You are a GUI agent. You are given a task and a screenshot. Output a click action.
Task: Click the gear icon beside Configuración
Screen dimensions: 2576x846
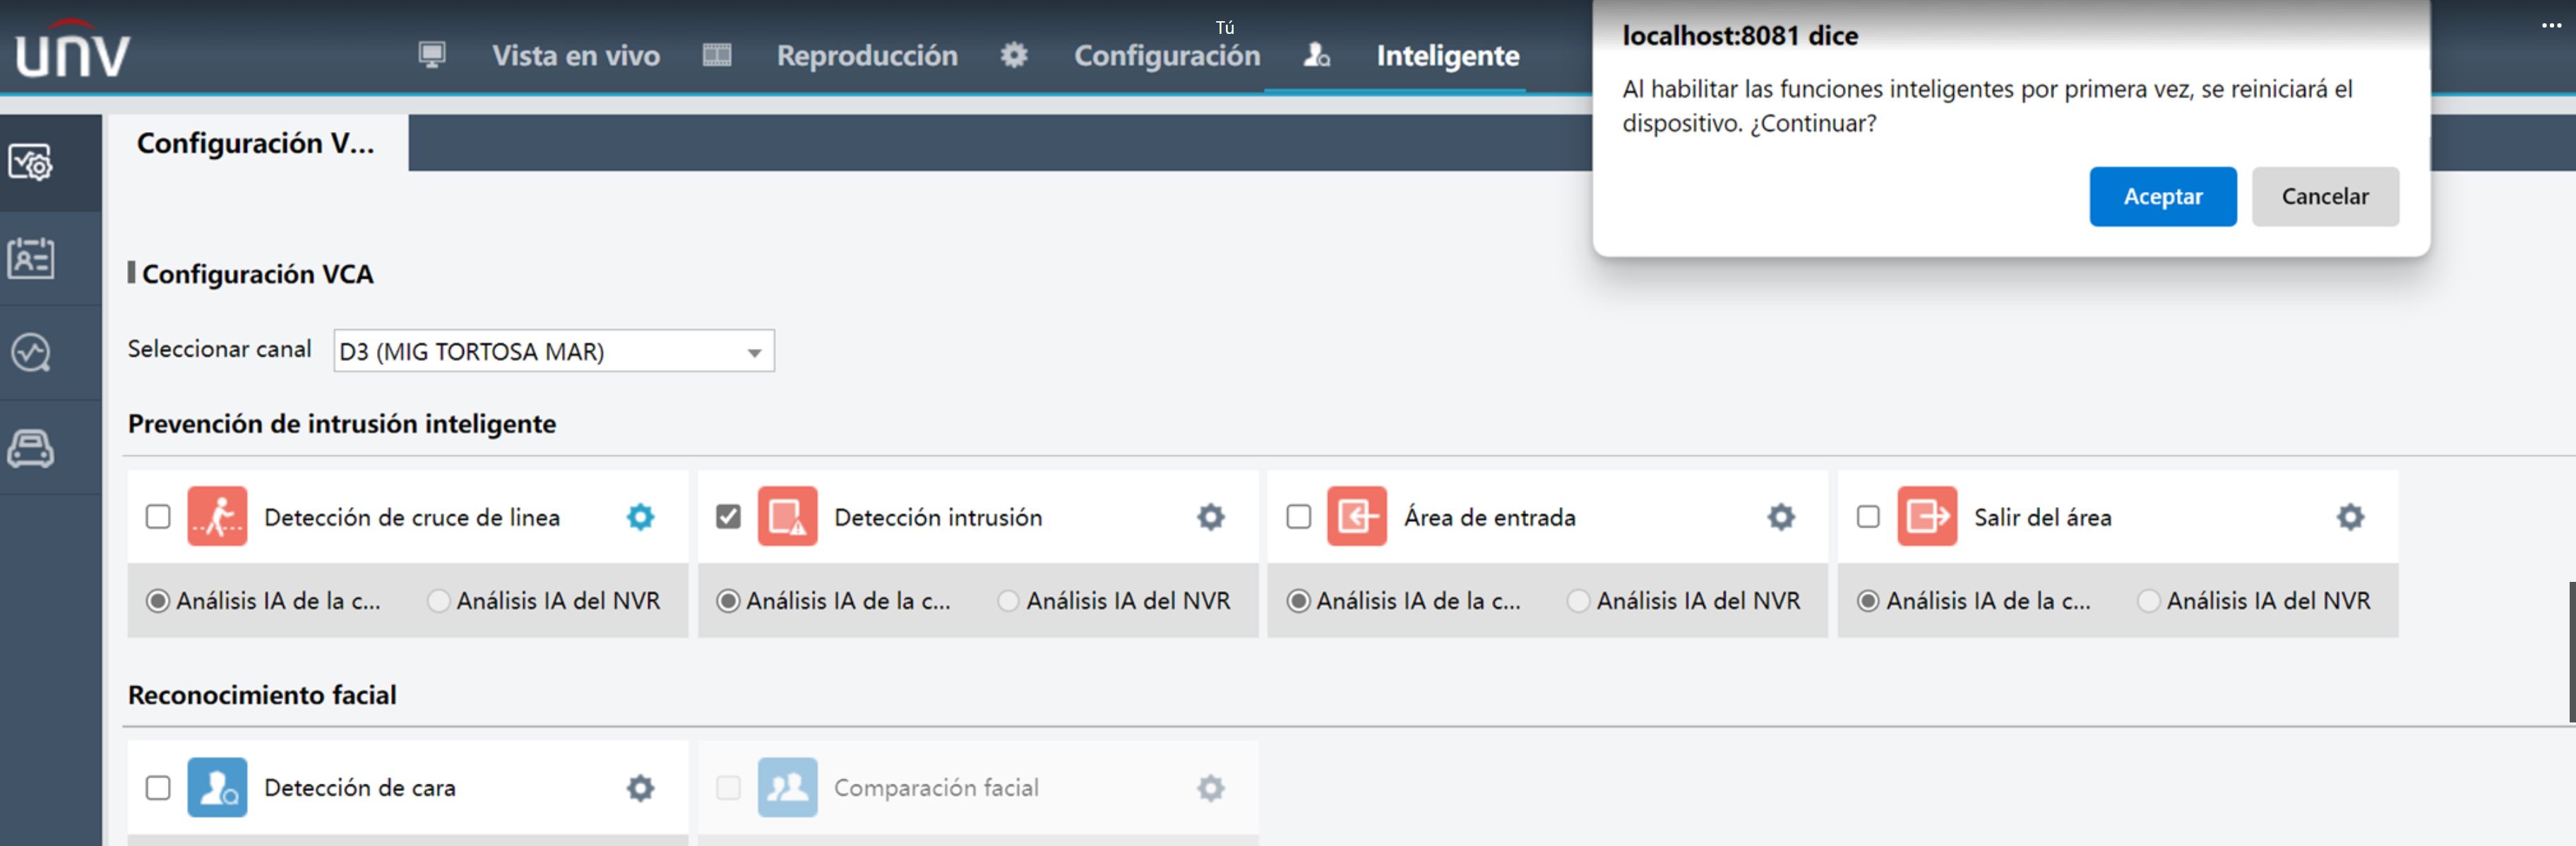click(x=1014, y=55)
